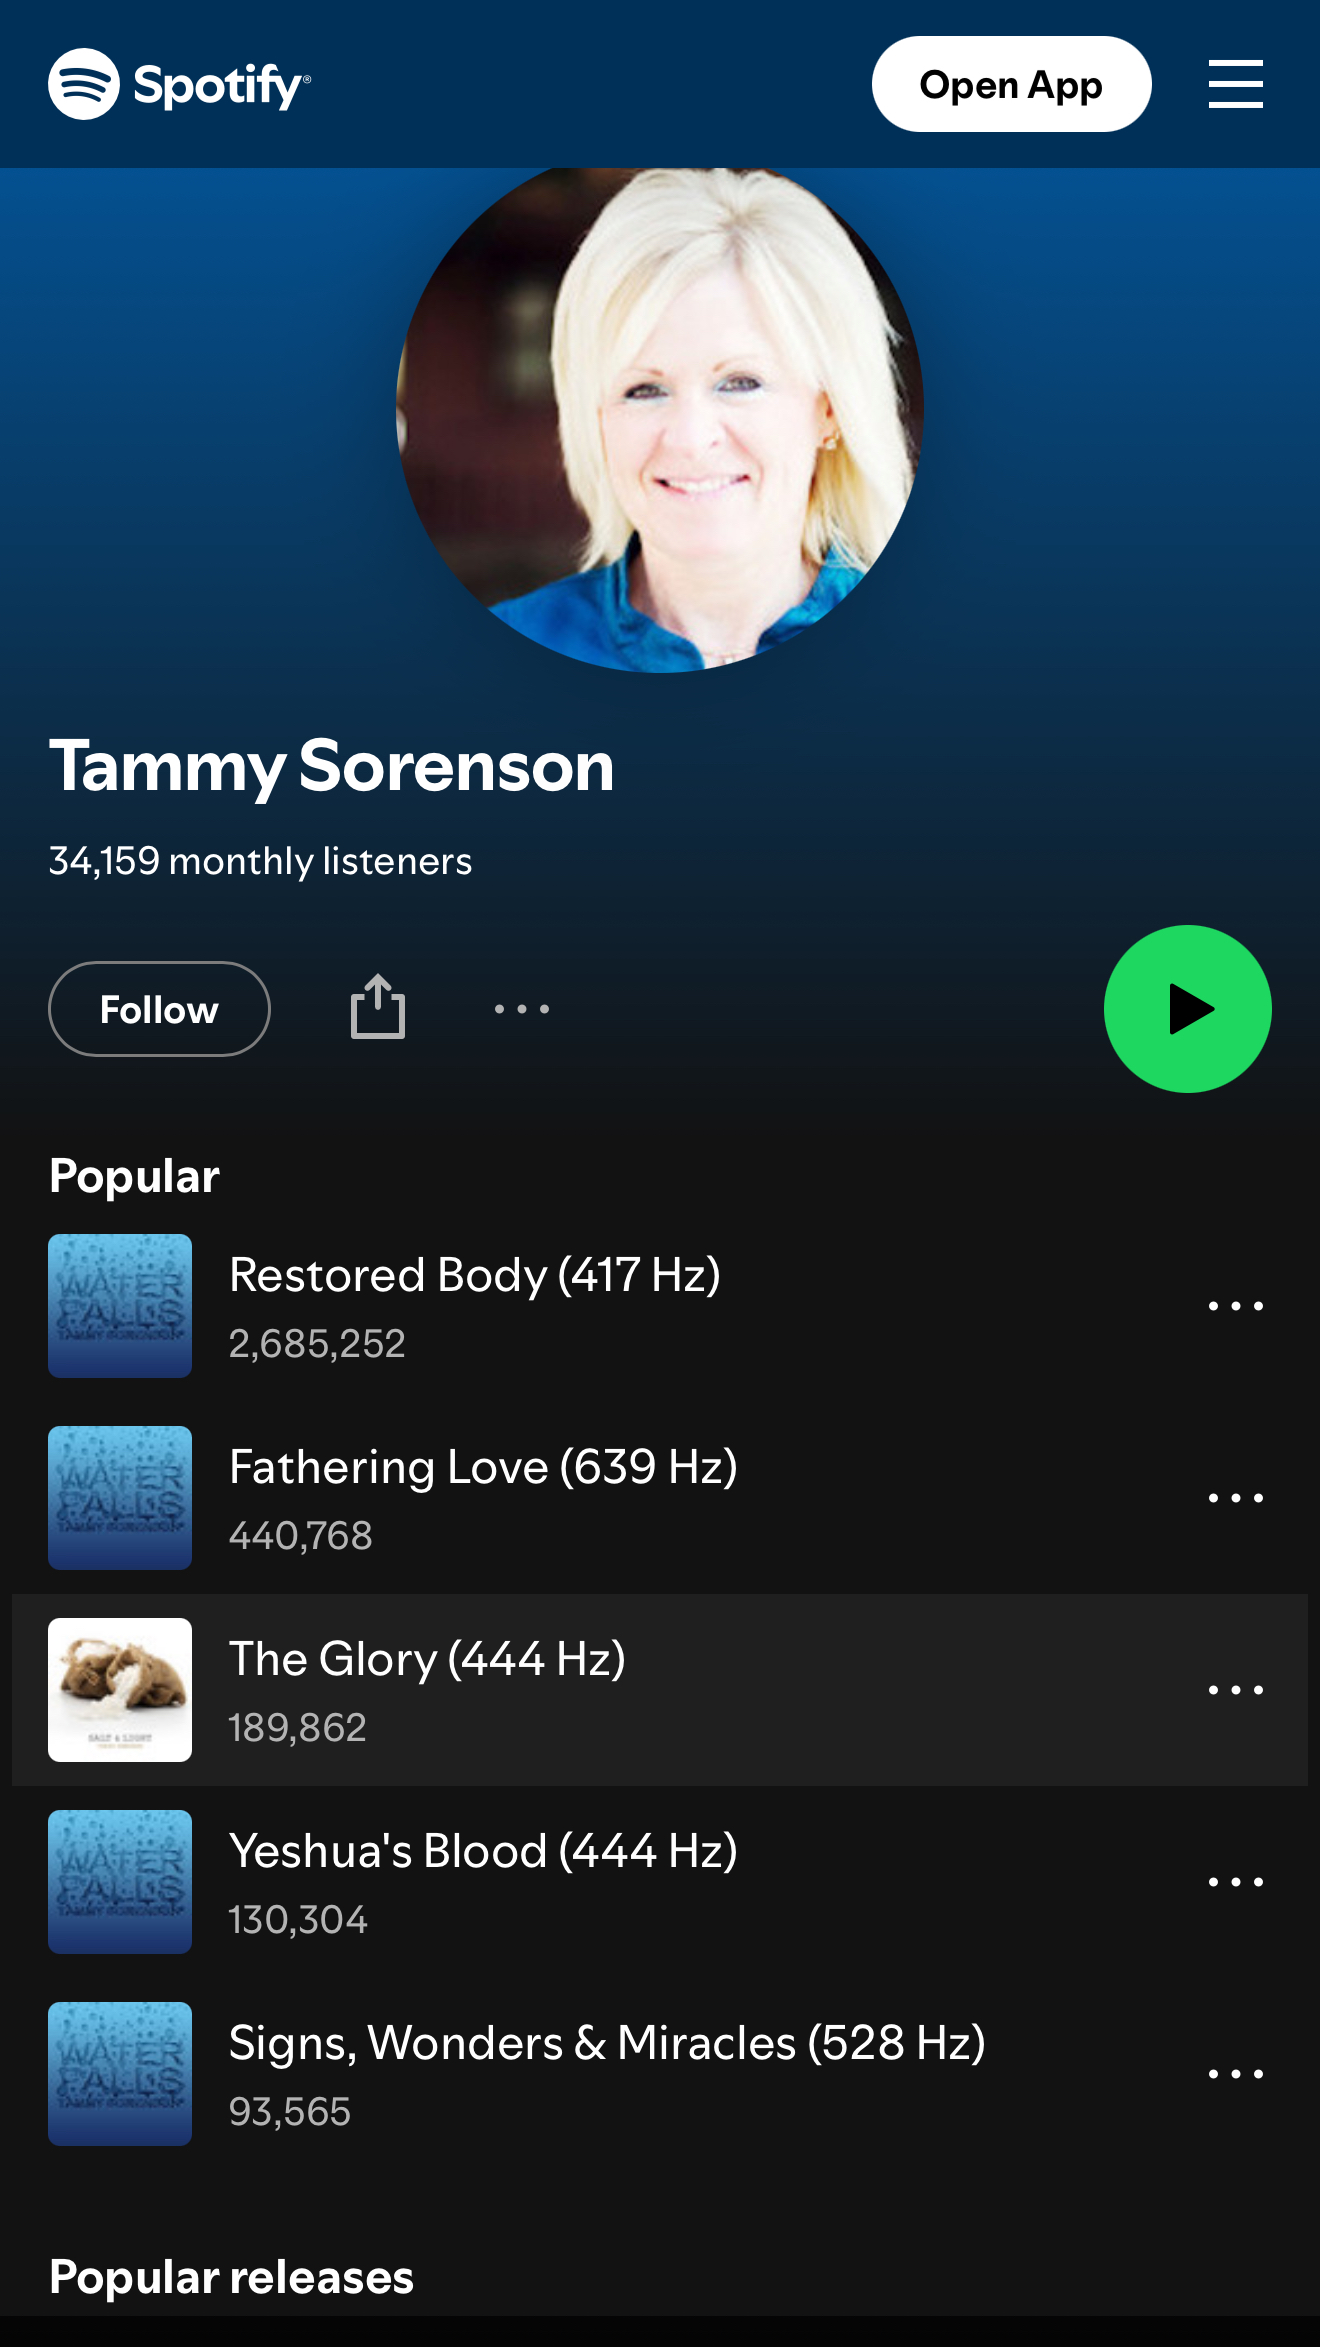
Task: Play Tammy Sorenson with green play button
Action: pyautogui.click(x=1187, y=1009)
